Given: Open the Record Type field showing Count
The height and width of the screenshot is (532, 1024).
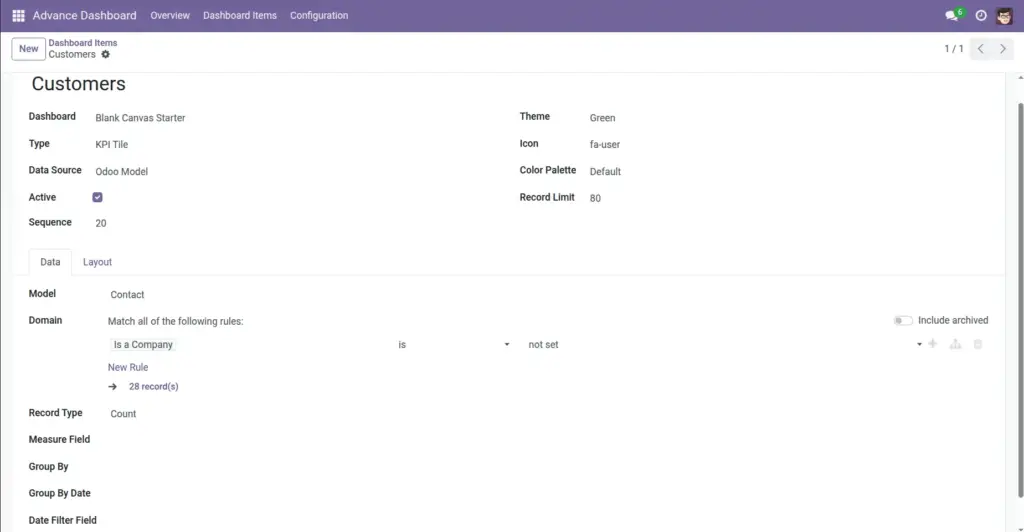Looking at the screenshot, I should point(549,414).
